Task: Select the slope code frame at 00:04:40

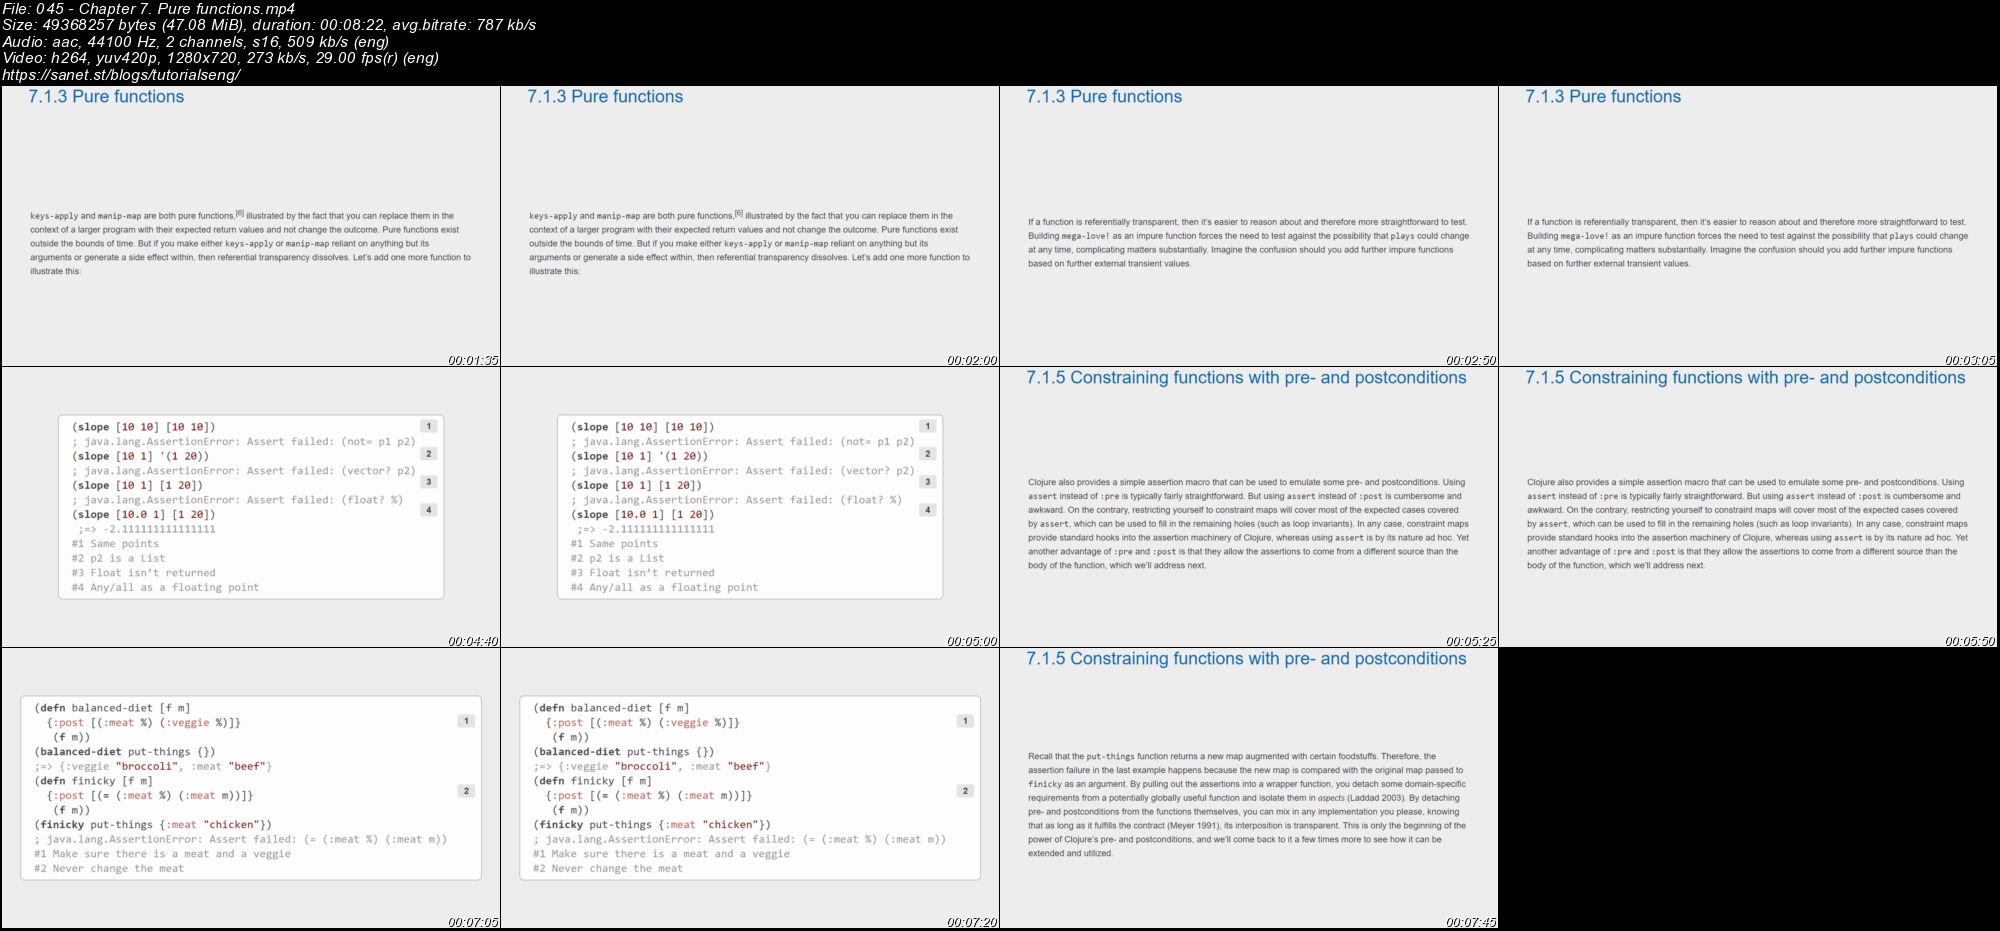Action: (x=251, y=507)
